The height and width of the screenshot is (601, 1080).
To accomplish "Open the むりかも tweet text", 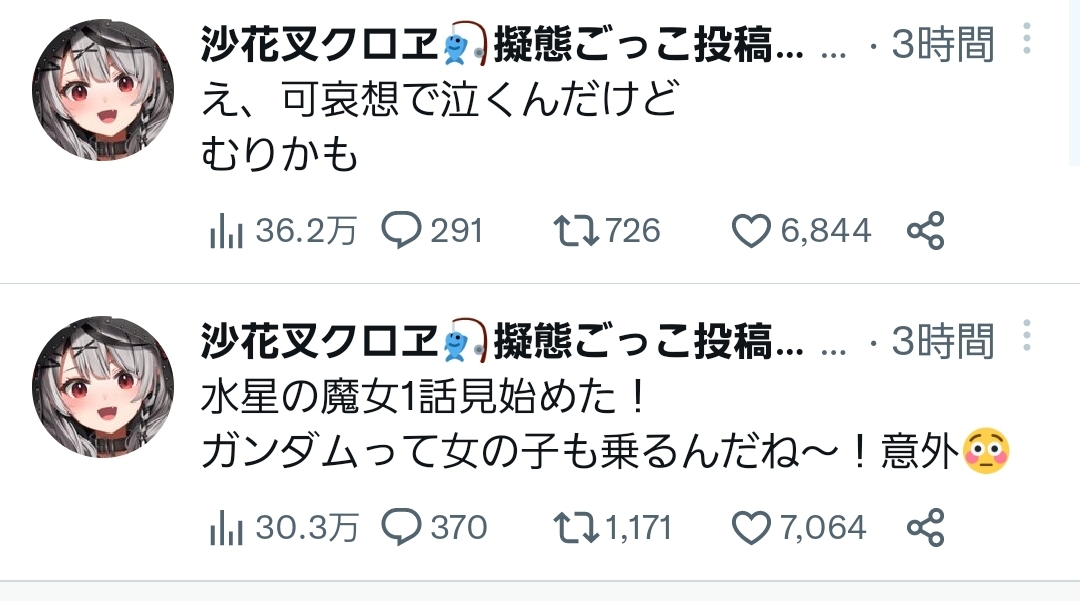I will (x=280, y=155).
